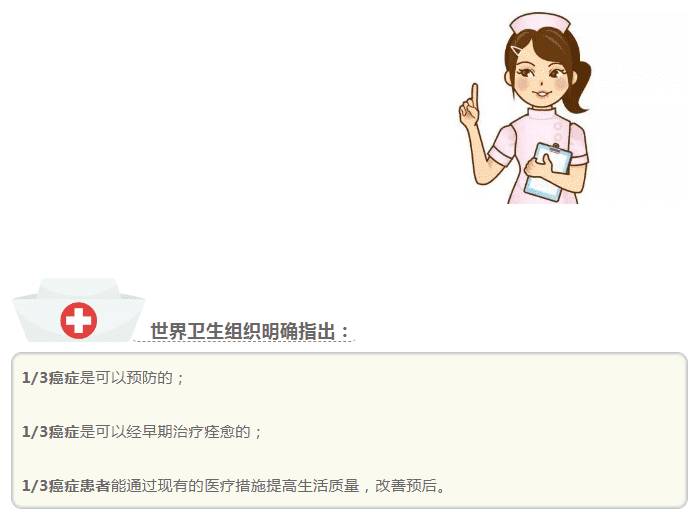Click the line 1/3癌症是可以预防的
Screen dimensions: 699x521
point(103,378)
